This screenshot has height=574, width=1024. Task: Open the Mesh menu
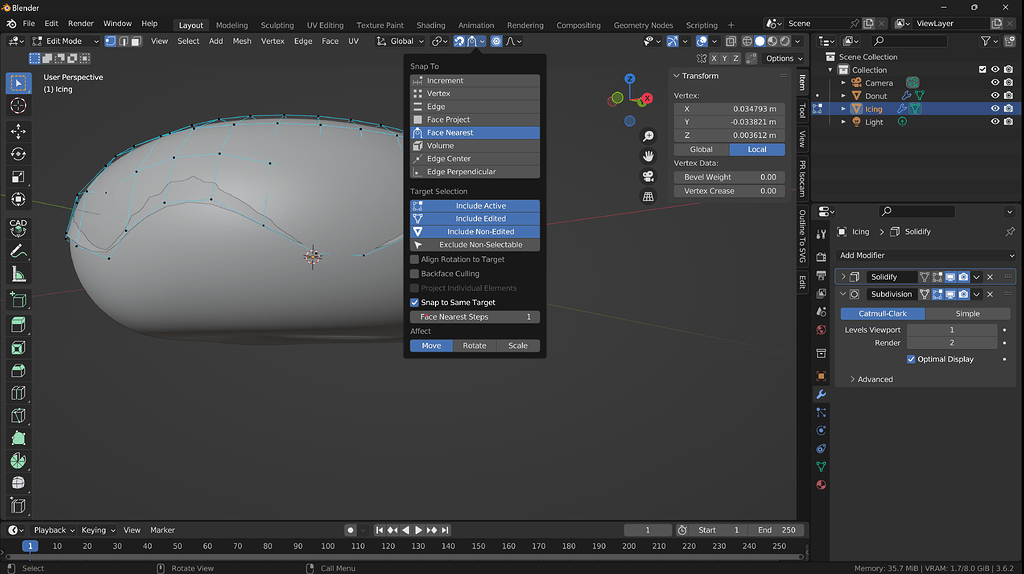(x=242, y=41)
